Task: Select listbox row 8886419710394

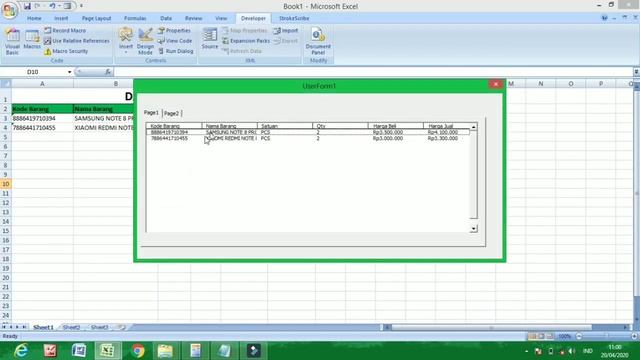Action: 308,132
